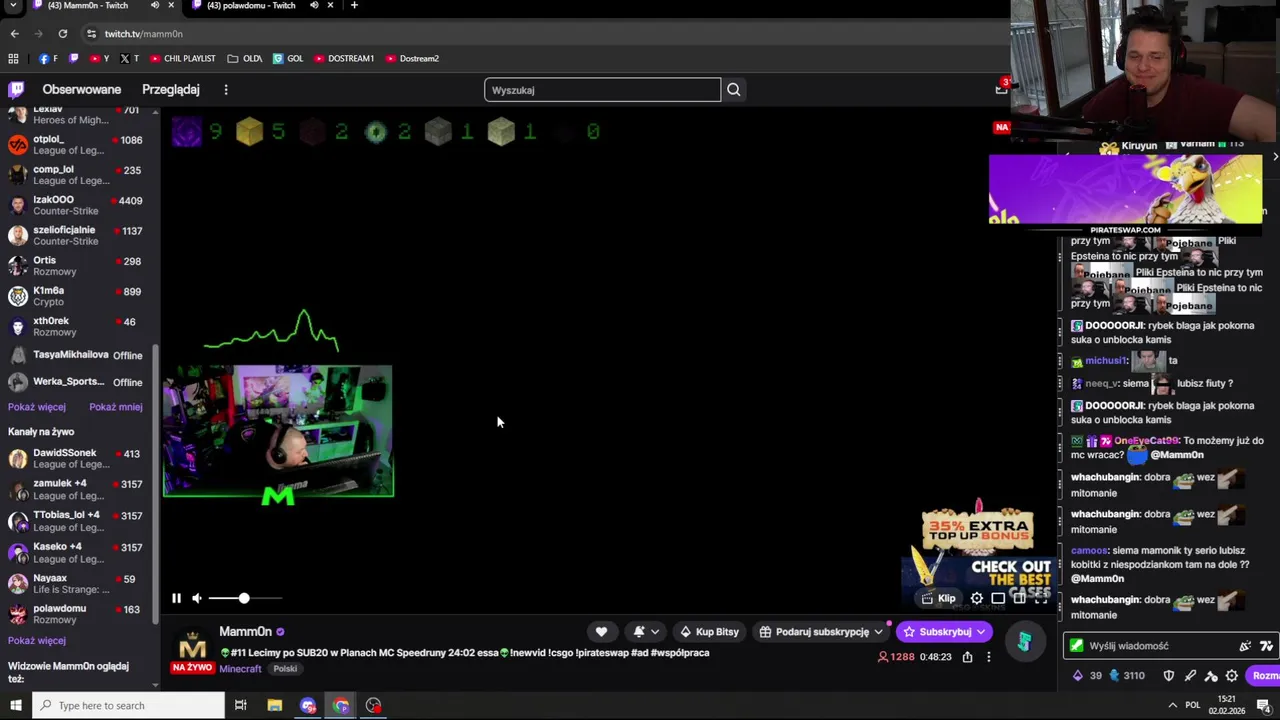This screenshot has width=1280, height=720.
Task: Switch to the Mamm0n - Twitch tab
Action: click(x=88, y=6)
